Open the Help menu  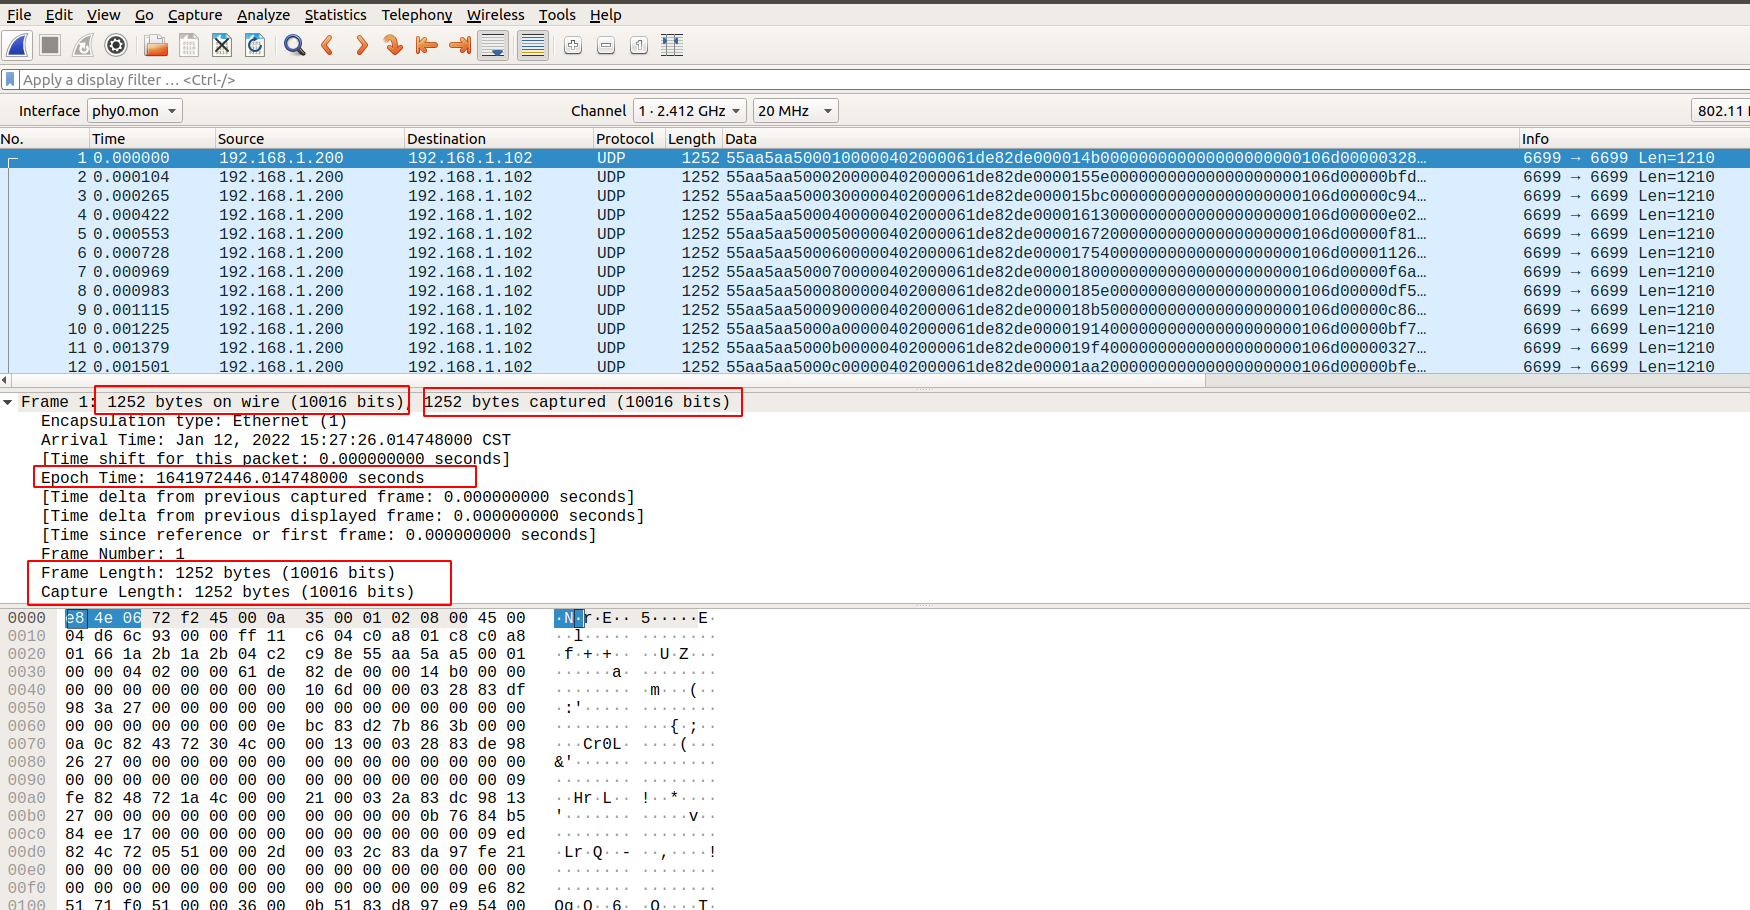[605, 15]
